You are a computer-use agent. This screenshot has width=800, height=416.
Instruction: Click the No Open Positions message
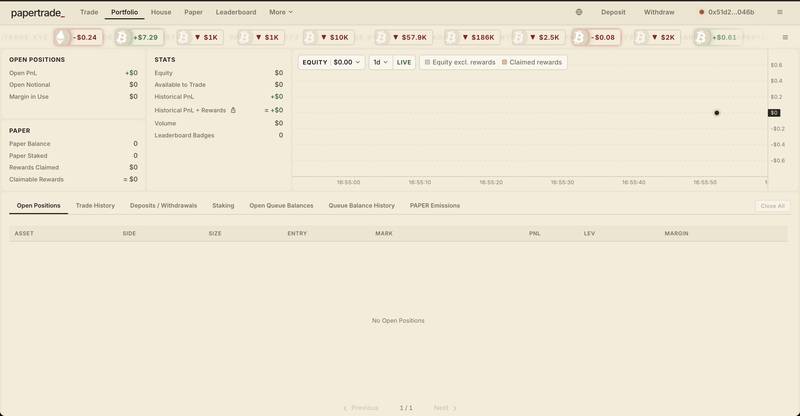pos(398,321)
